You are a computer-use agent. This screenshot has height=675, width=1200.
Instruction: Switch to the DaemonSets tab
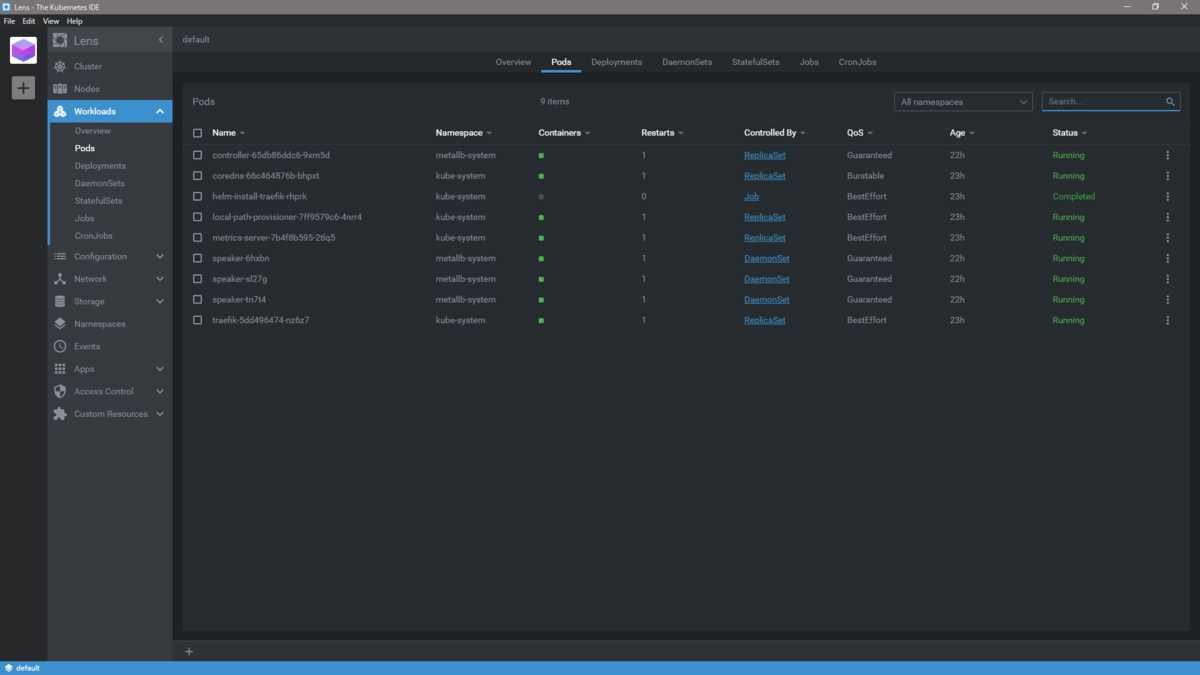point(687,62)
